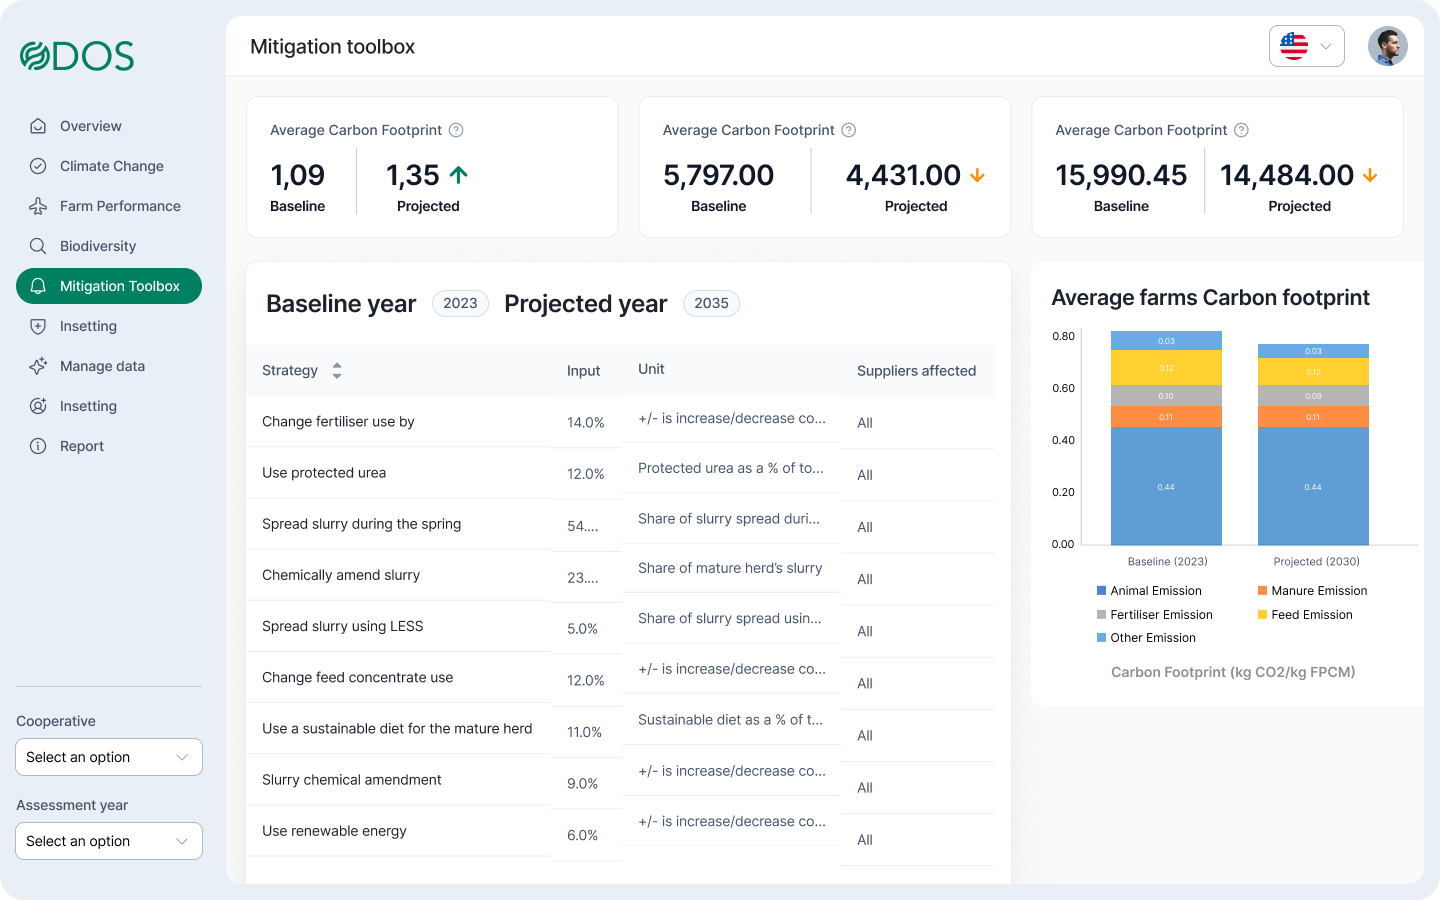Click Fertiliser Emission legend swatch
Screen dimensions: 1440x900
point(1101,615)
